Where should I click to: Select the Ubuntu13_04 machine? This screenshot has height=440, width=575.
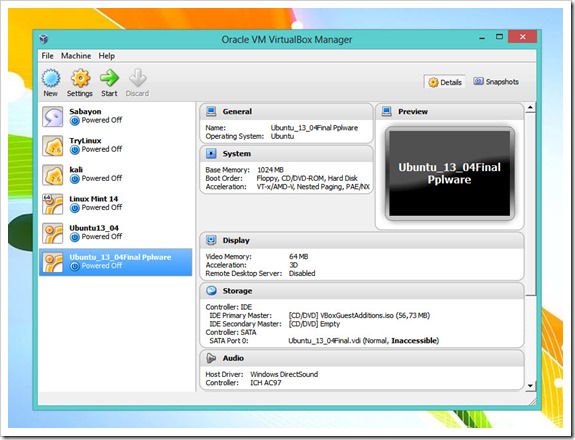[x=116, y=233]
